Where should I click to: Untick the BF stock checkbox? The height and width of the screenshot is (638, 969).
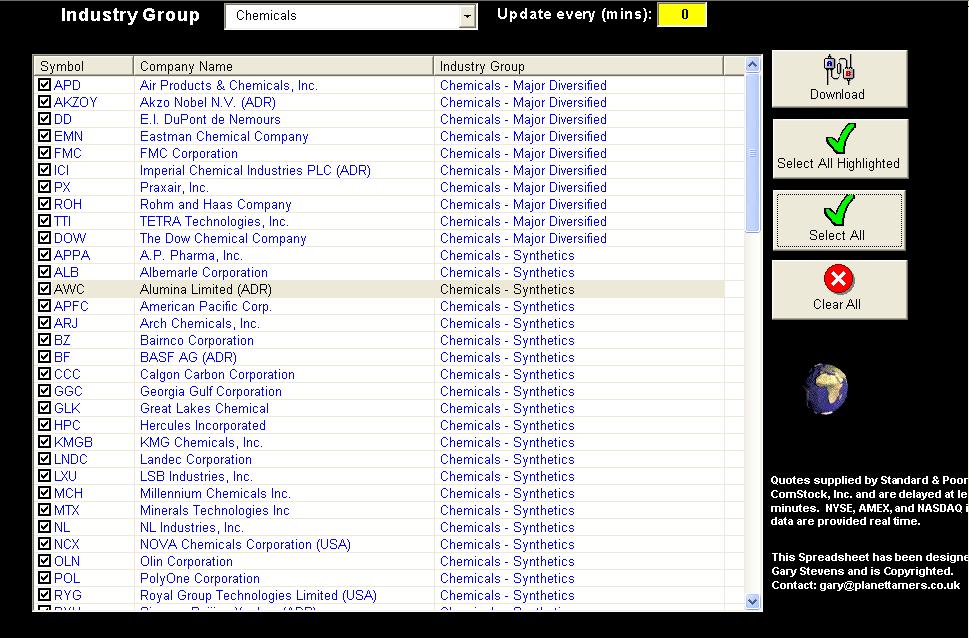click(x=45, y=358)
